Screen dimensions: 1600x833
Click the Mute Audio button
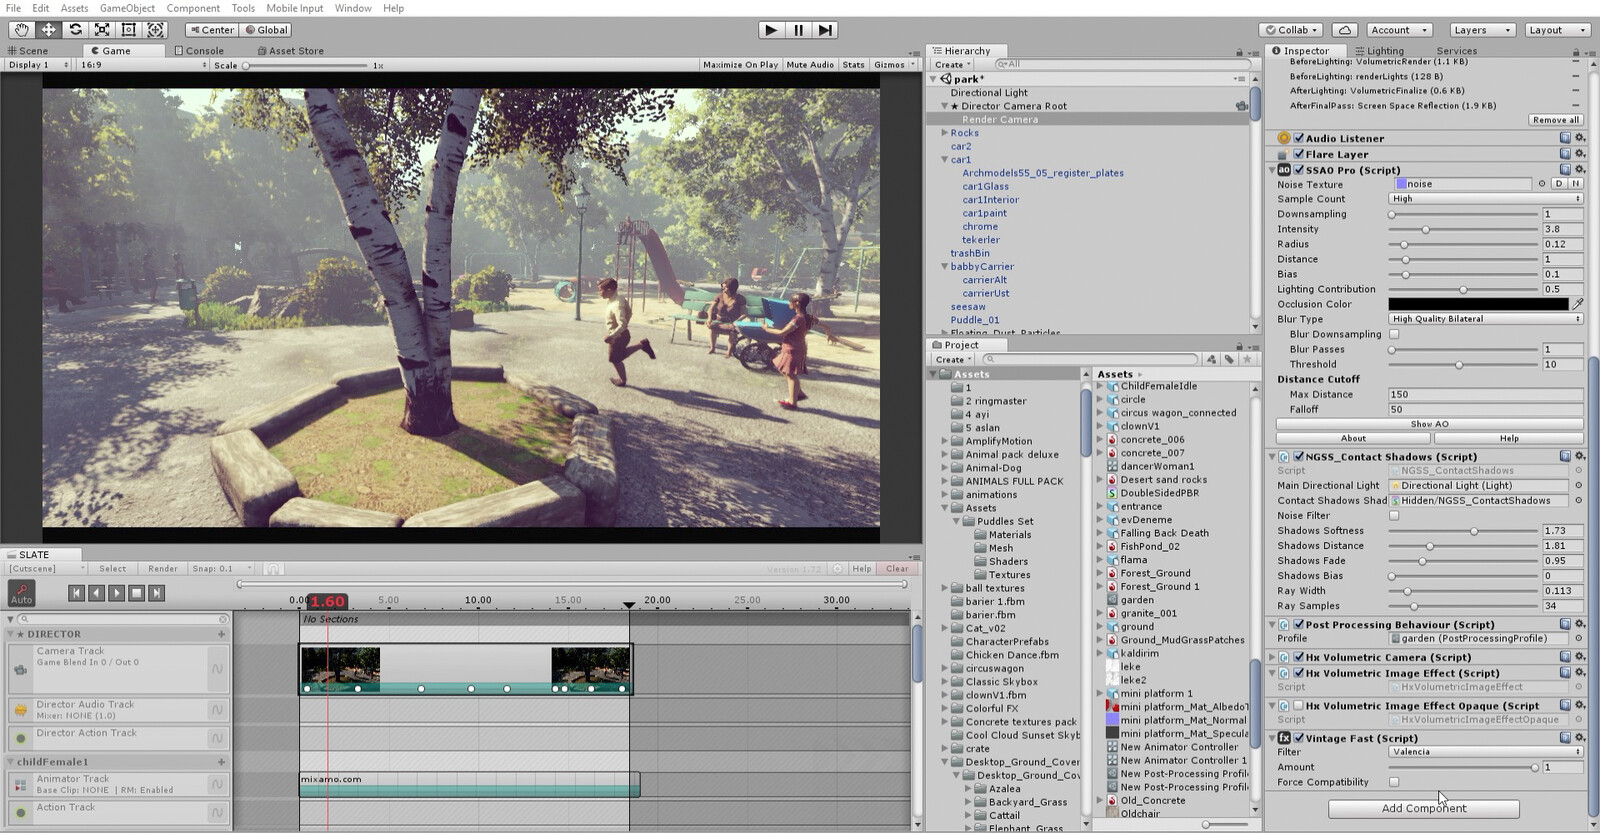point(810,64)
